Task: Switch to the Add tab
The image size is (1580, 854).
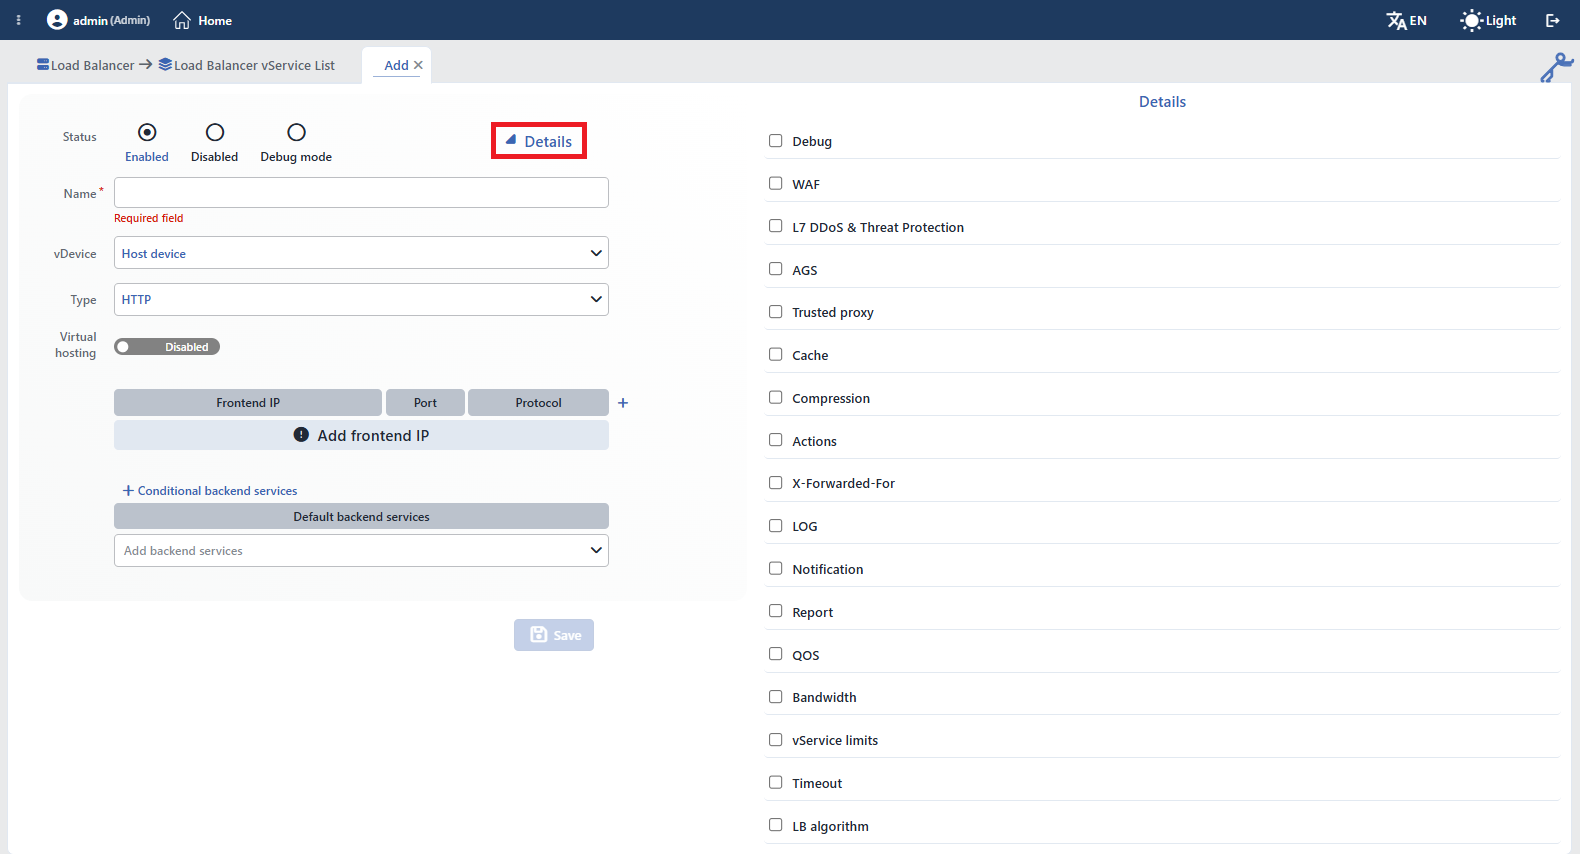Action: [396, 65]
